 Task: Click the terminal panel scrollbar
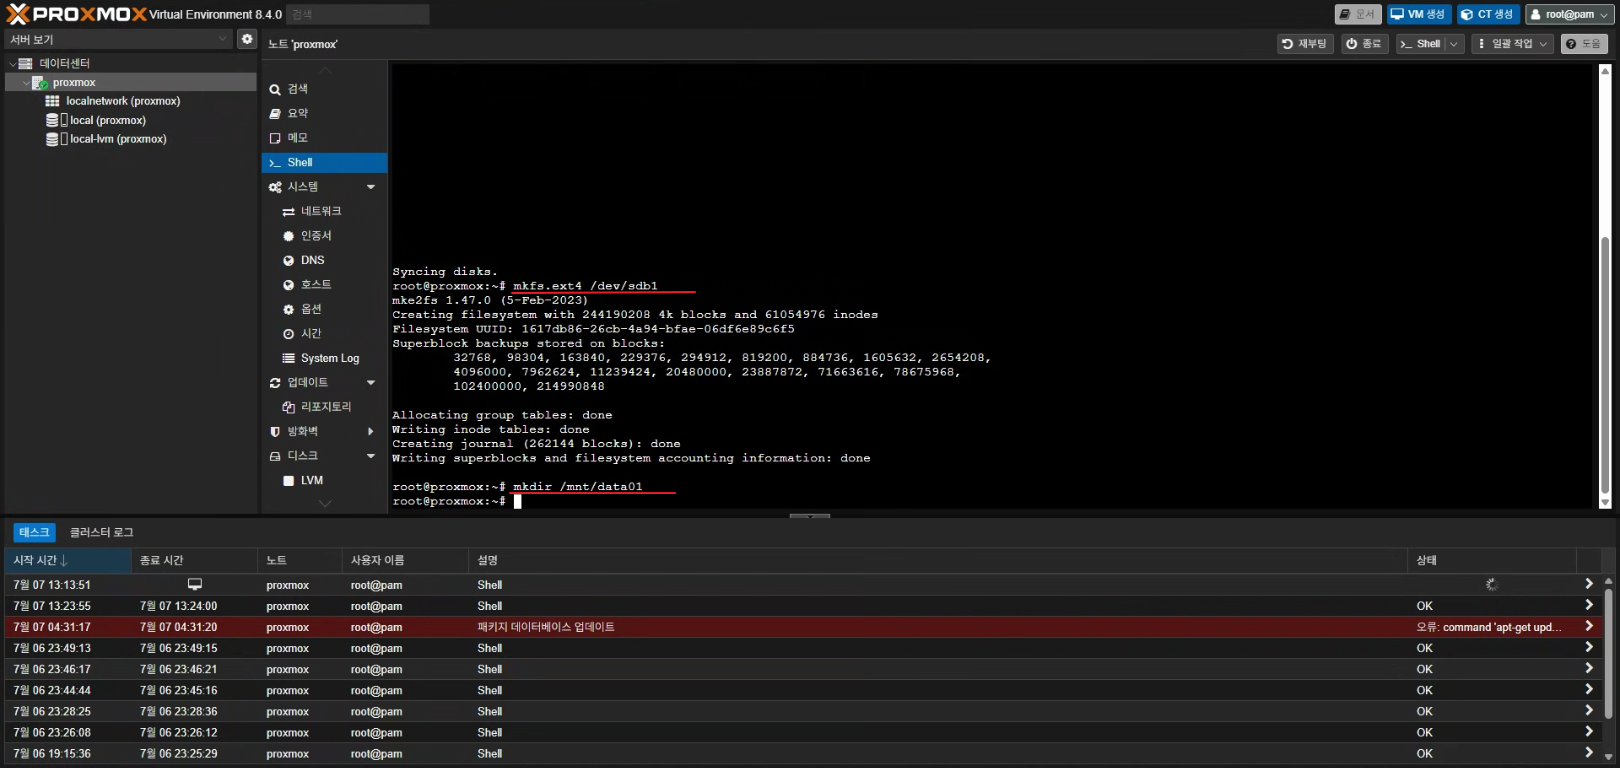(1605, 365)
